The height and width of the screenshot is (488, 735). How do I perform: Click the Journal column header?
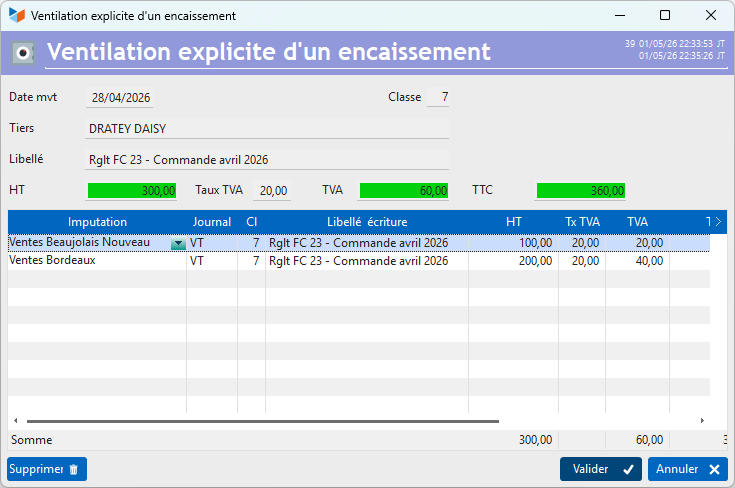[212, 222]
